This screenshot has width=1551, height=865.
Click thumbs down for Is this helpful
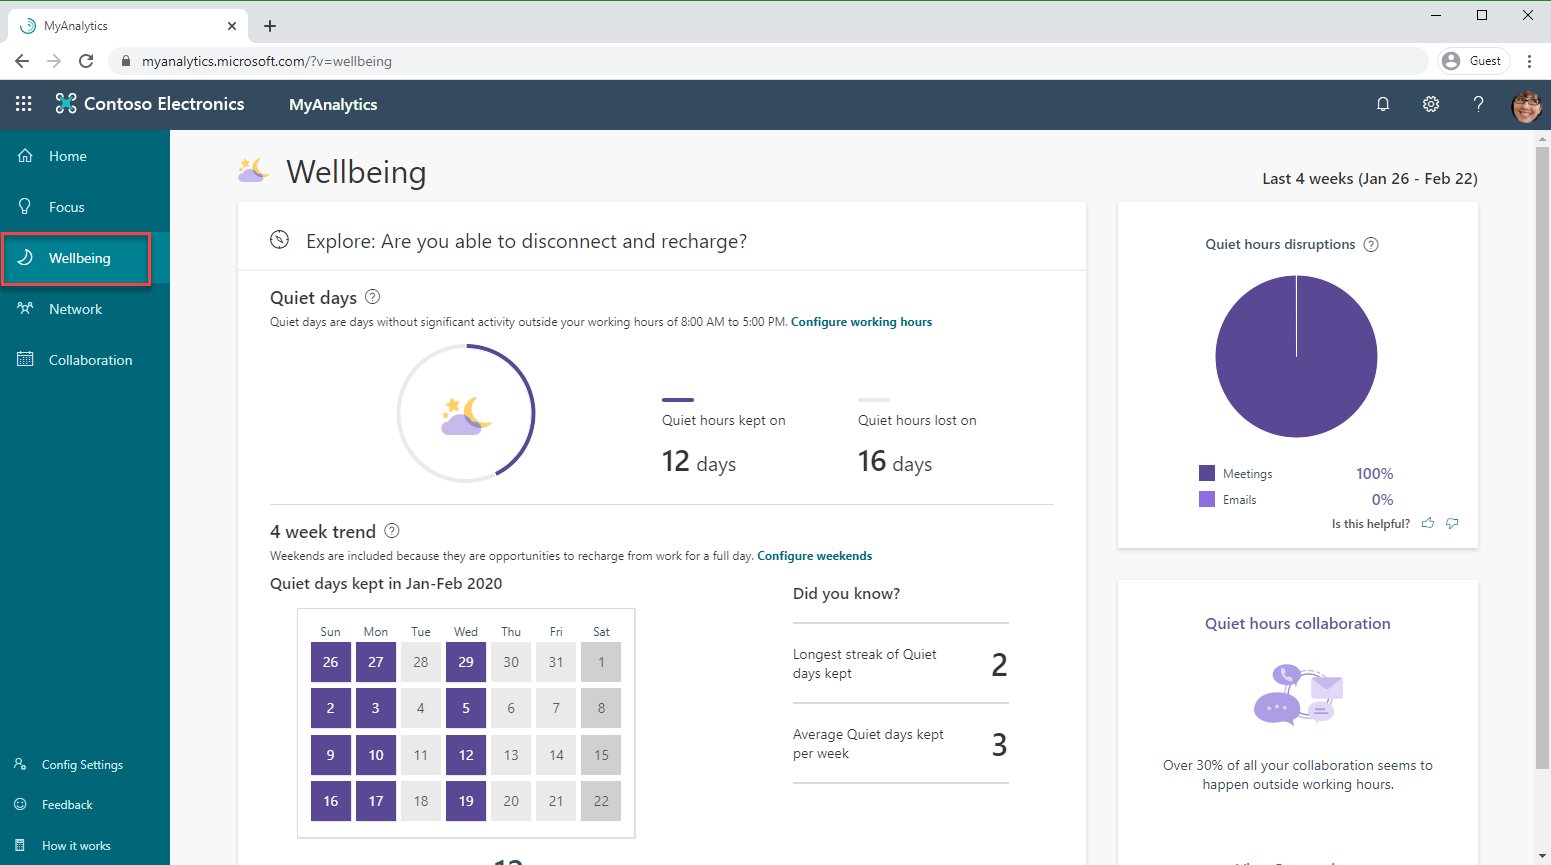pyautogui.click(x=1452, y=523)
